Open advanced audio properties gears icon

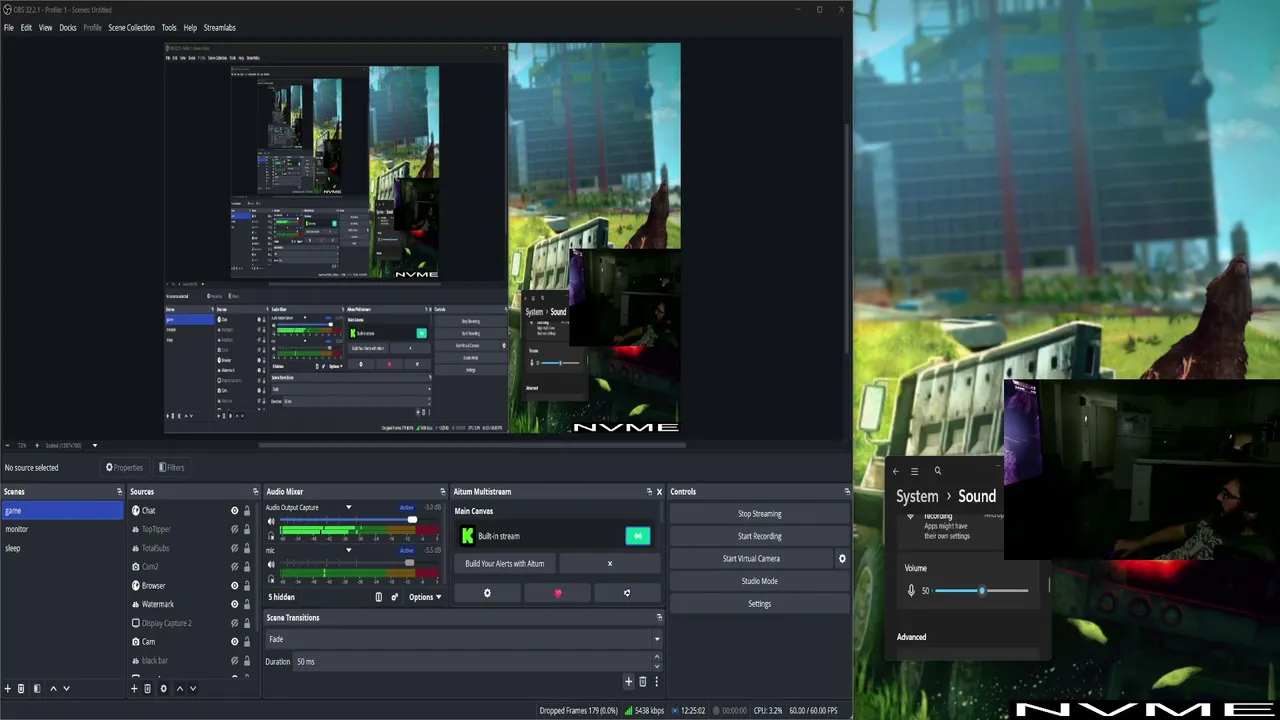pyautogui.click(x=394, y=597)
